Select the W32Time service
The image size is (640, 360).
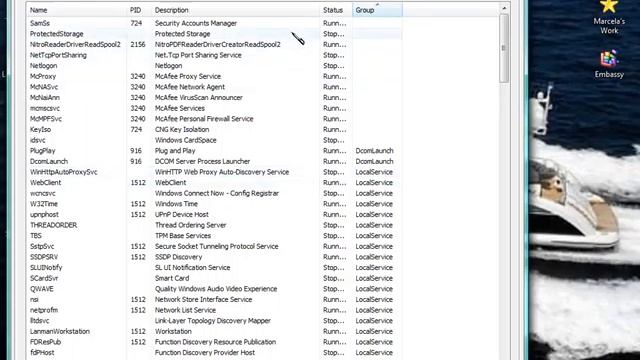(44, 204)
